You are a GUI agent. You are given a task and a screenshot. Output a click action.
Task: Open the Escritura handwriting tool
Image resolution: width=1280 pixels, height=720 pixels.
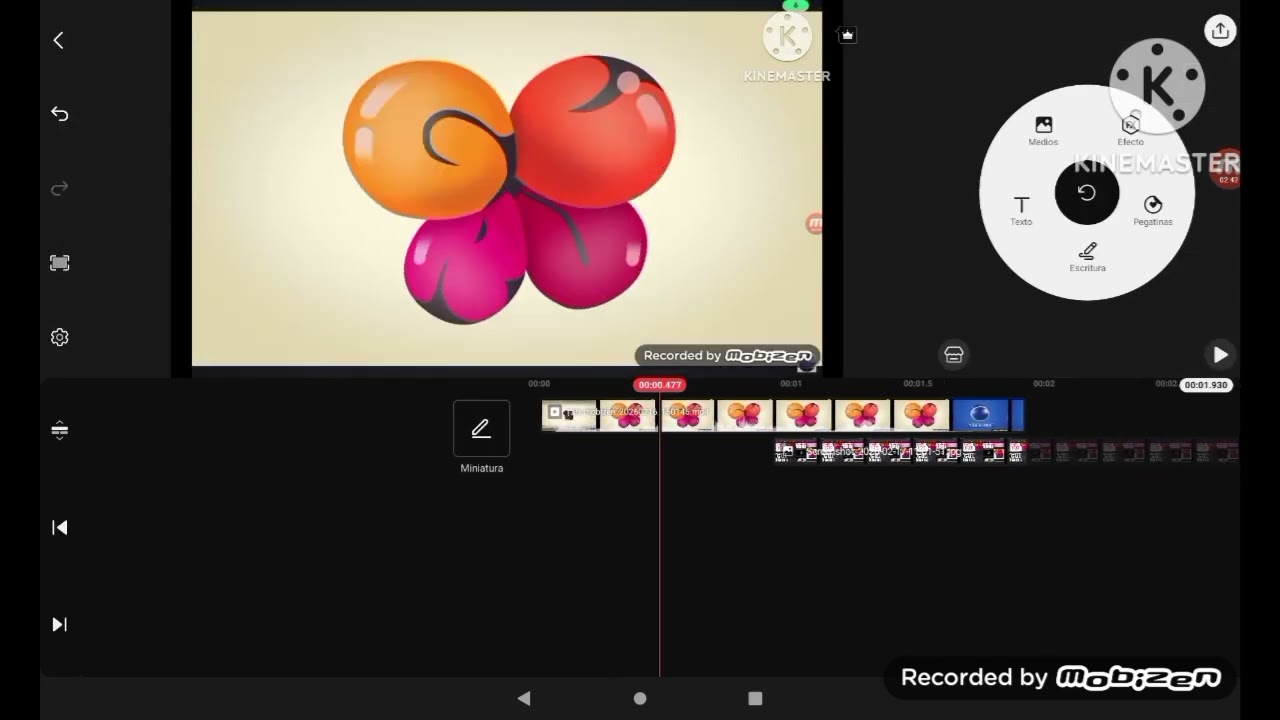(x=1087, y=257)
